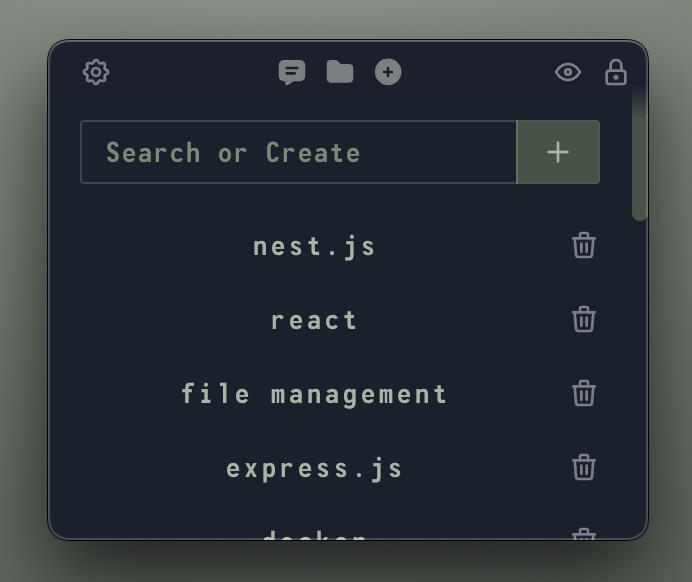Delete react with its trash icon
The image size is (692, 582).
tap(584, 319)
